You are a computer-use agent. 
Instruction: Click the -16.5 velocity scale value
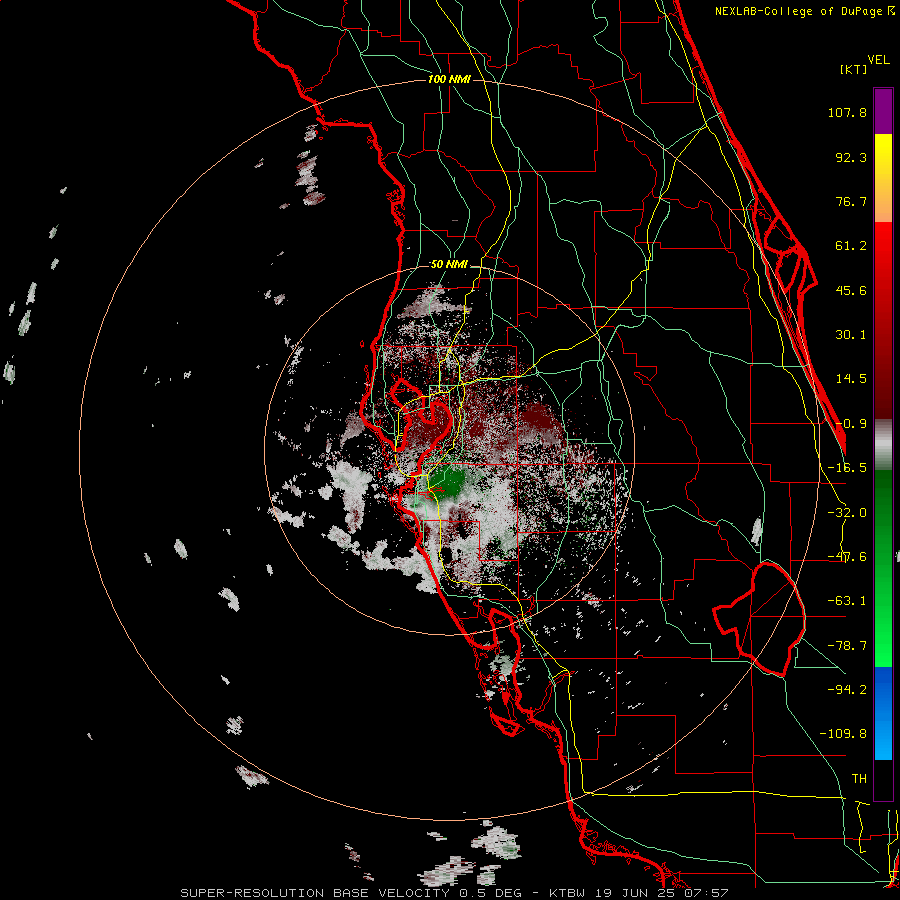[x=847, y=468]
